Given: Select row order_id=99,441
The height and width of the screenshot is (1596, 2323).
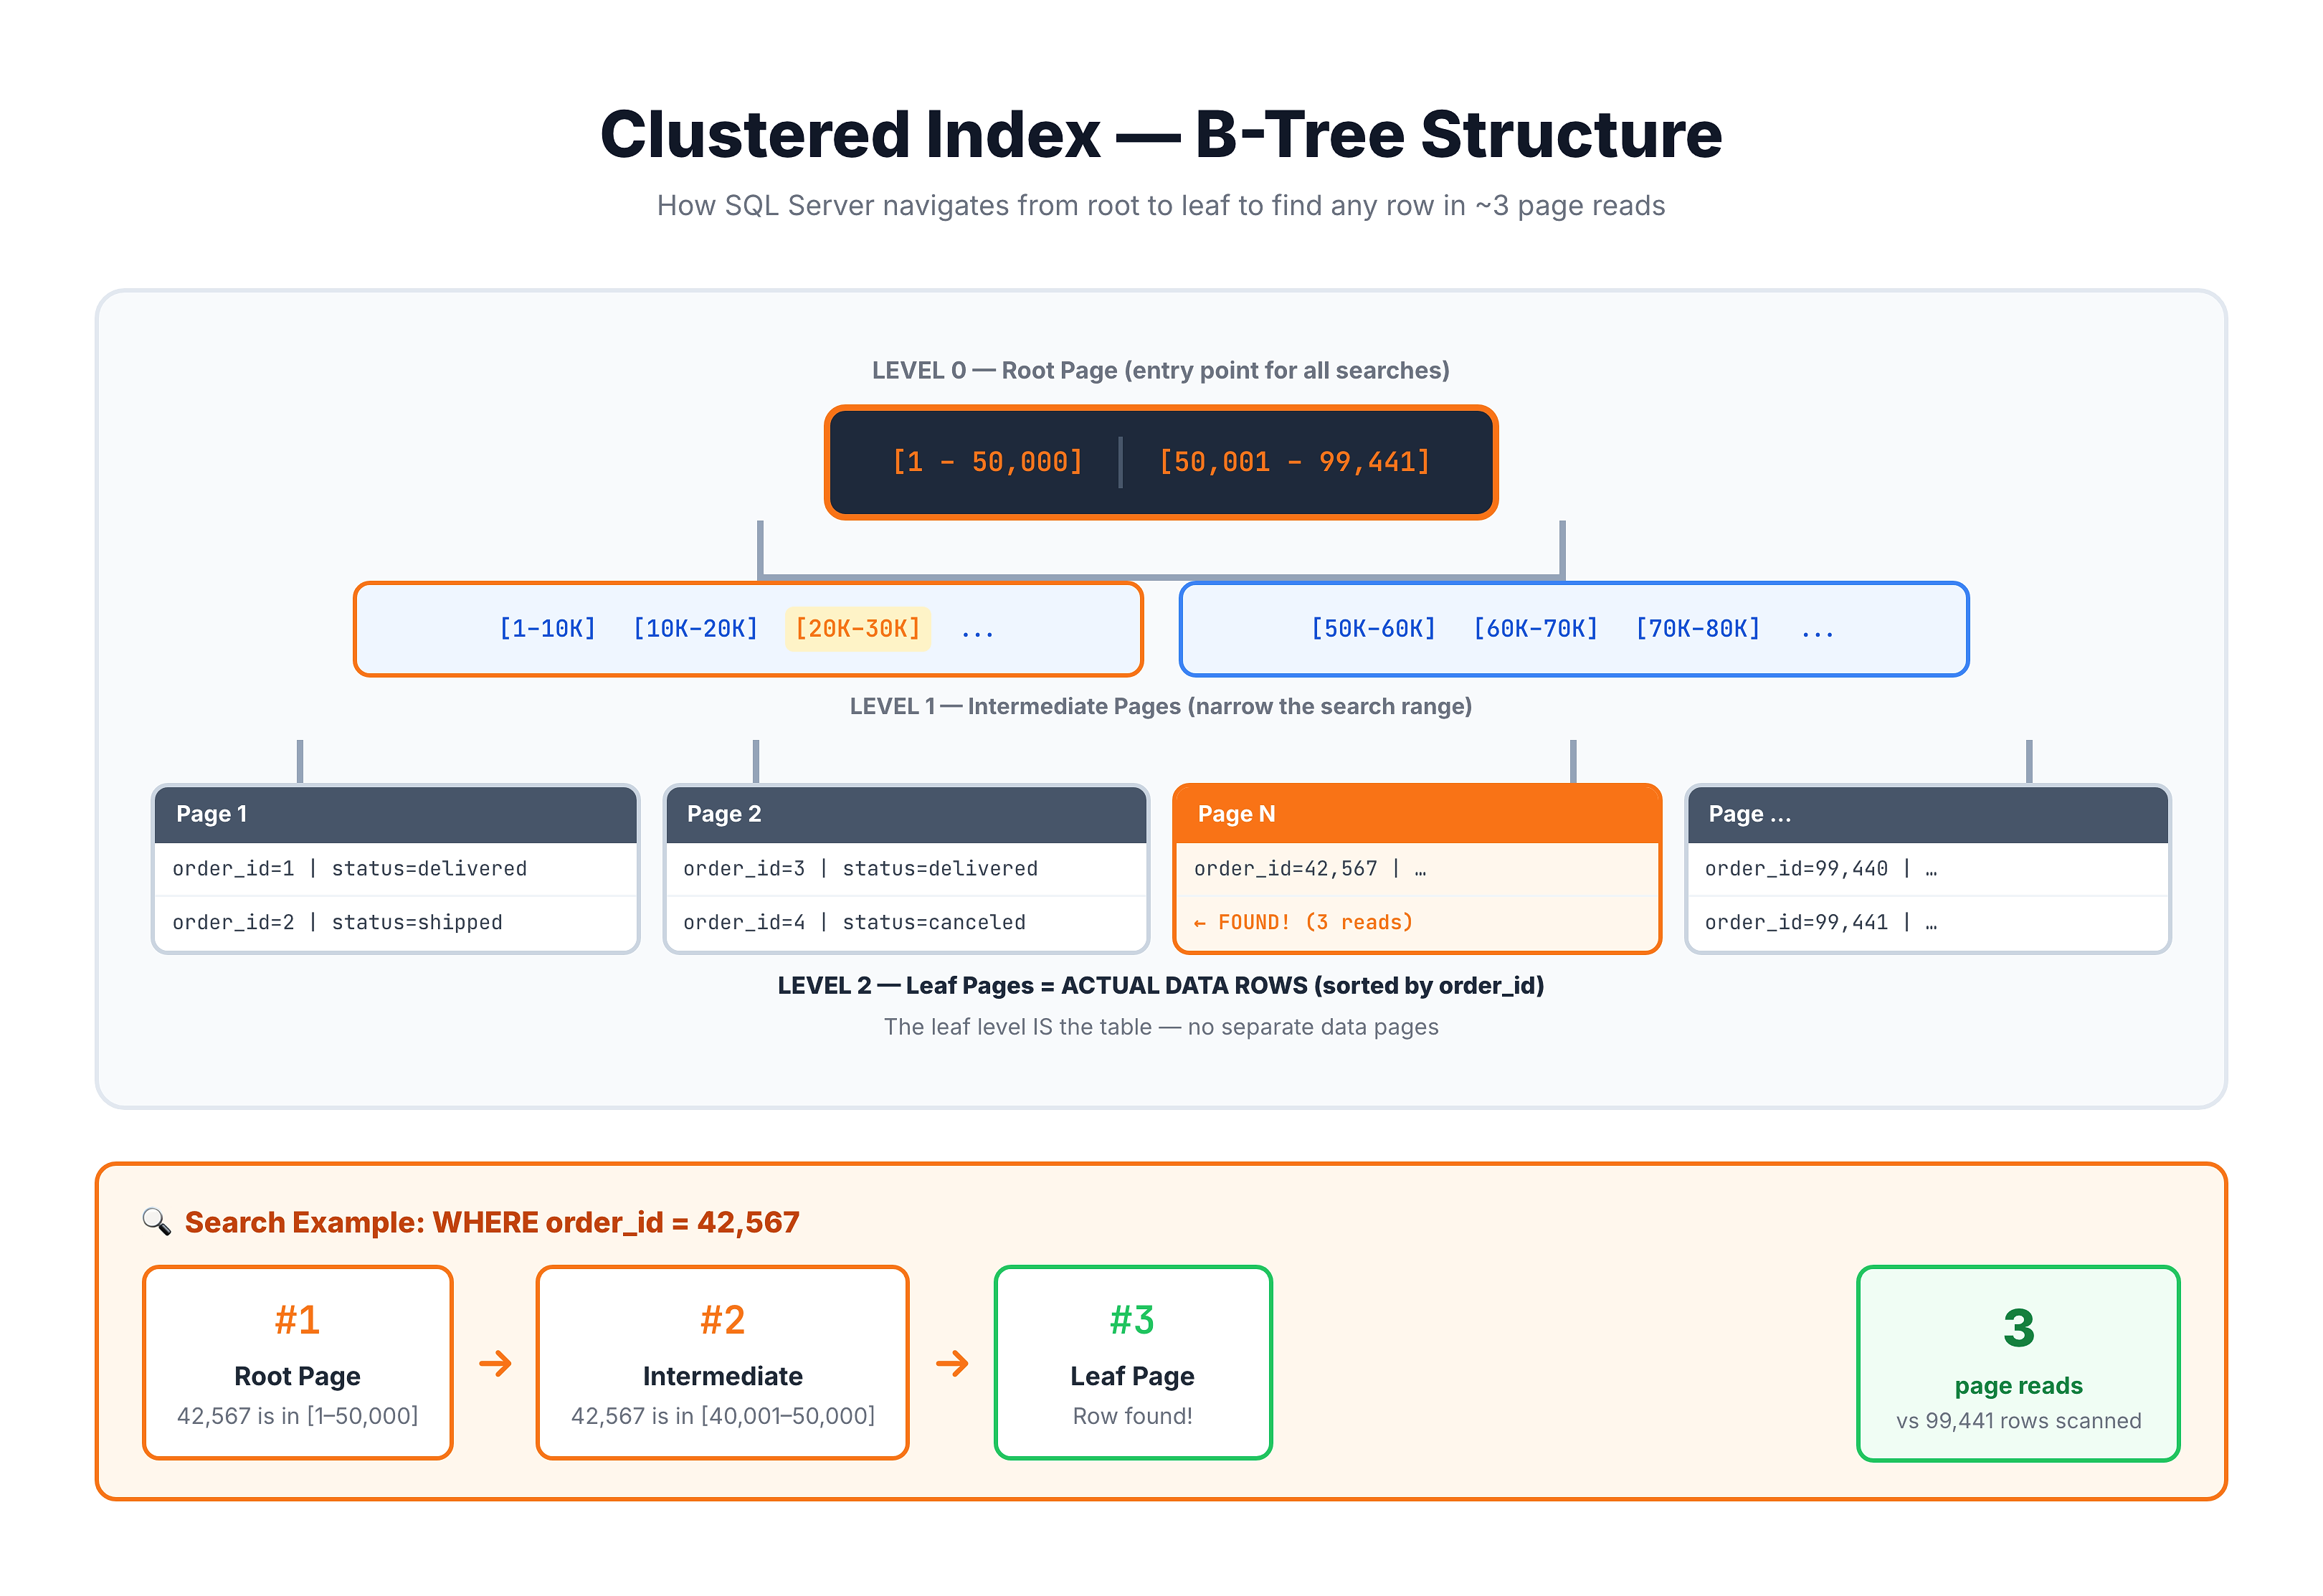Looking at the screenshot, I should (x=1928, y=923).
